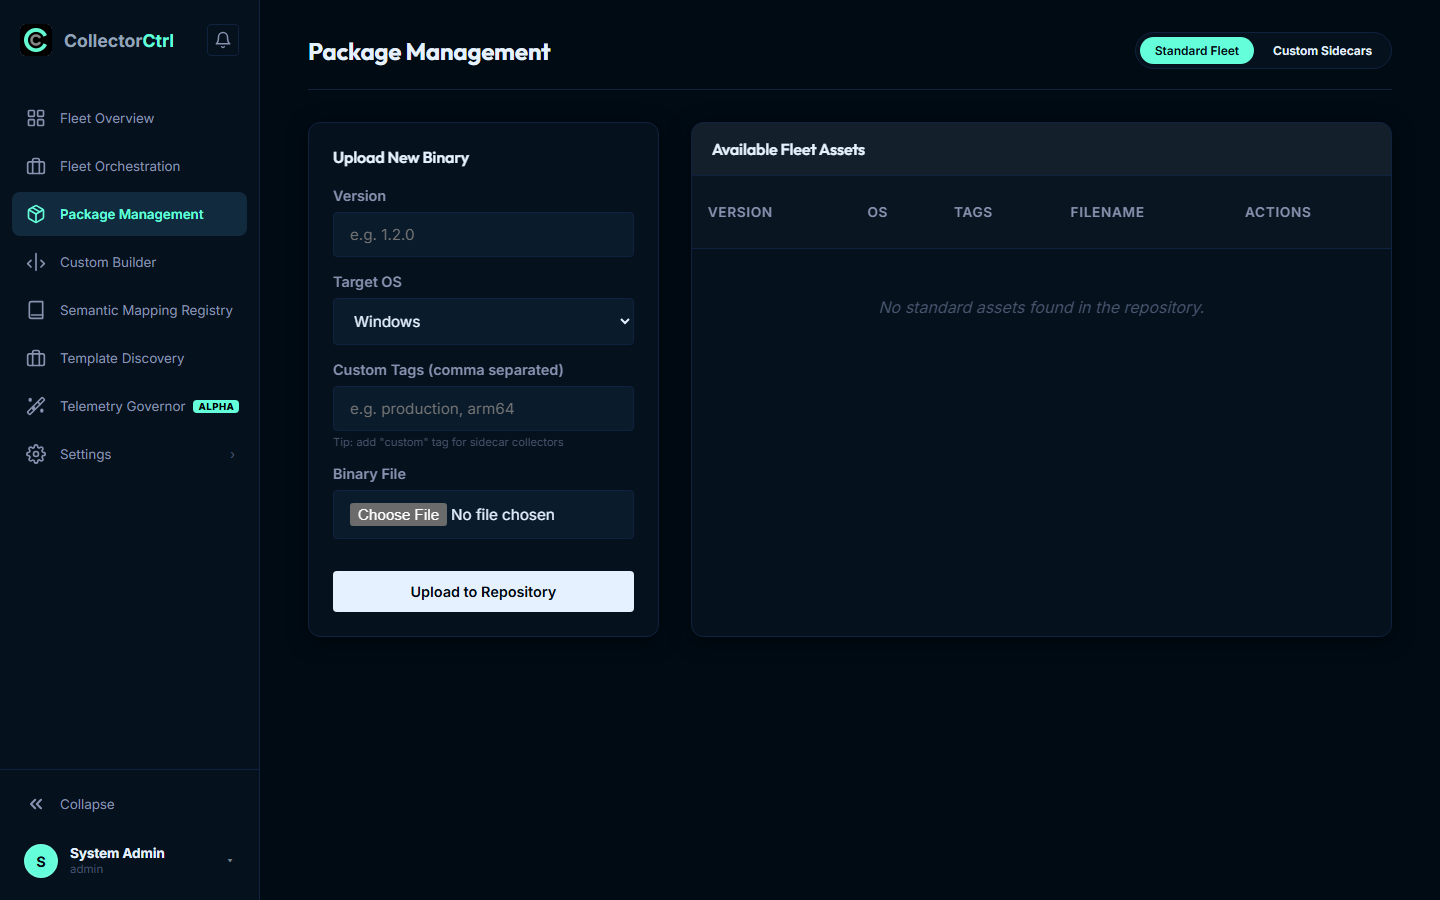Click the Package Management cube icon

(x=36, y=214)
